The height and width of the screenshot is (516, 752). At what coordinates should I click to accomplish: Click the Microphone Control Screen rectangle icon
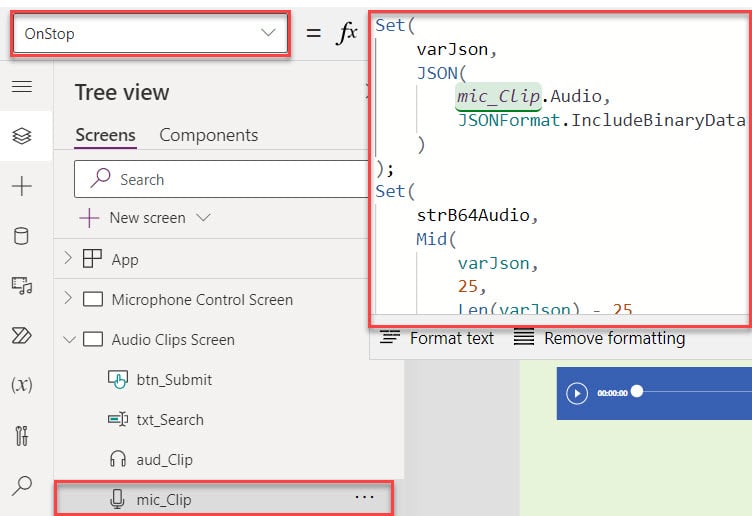click(93, 299)
